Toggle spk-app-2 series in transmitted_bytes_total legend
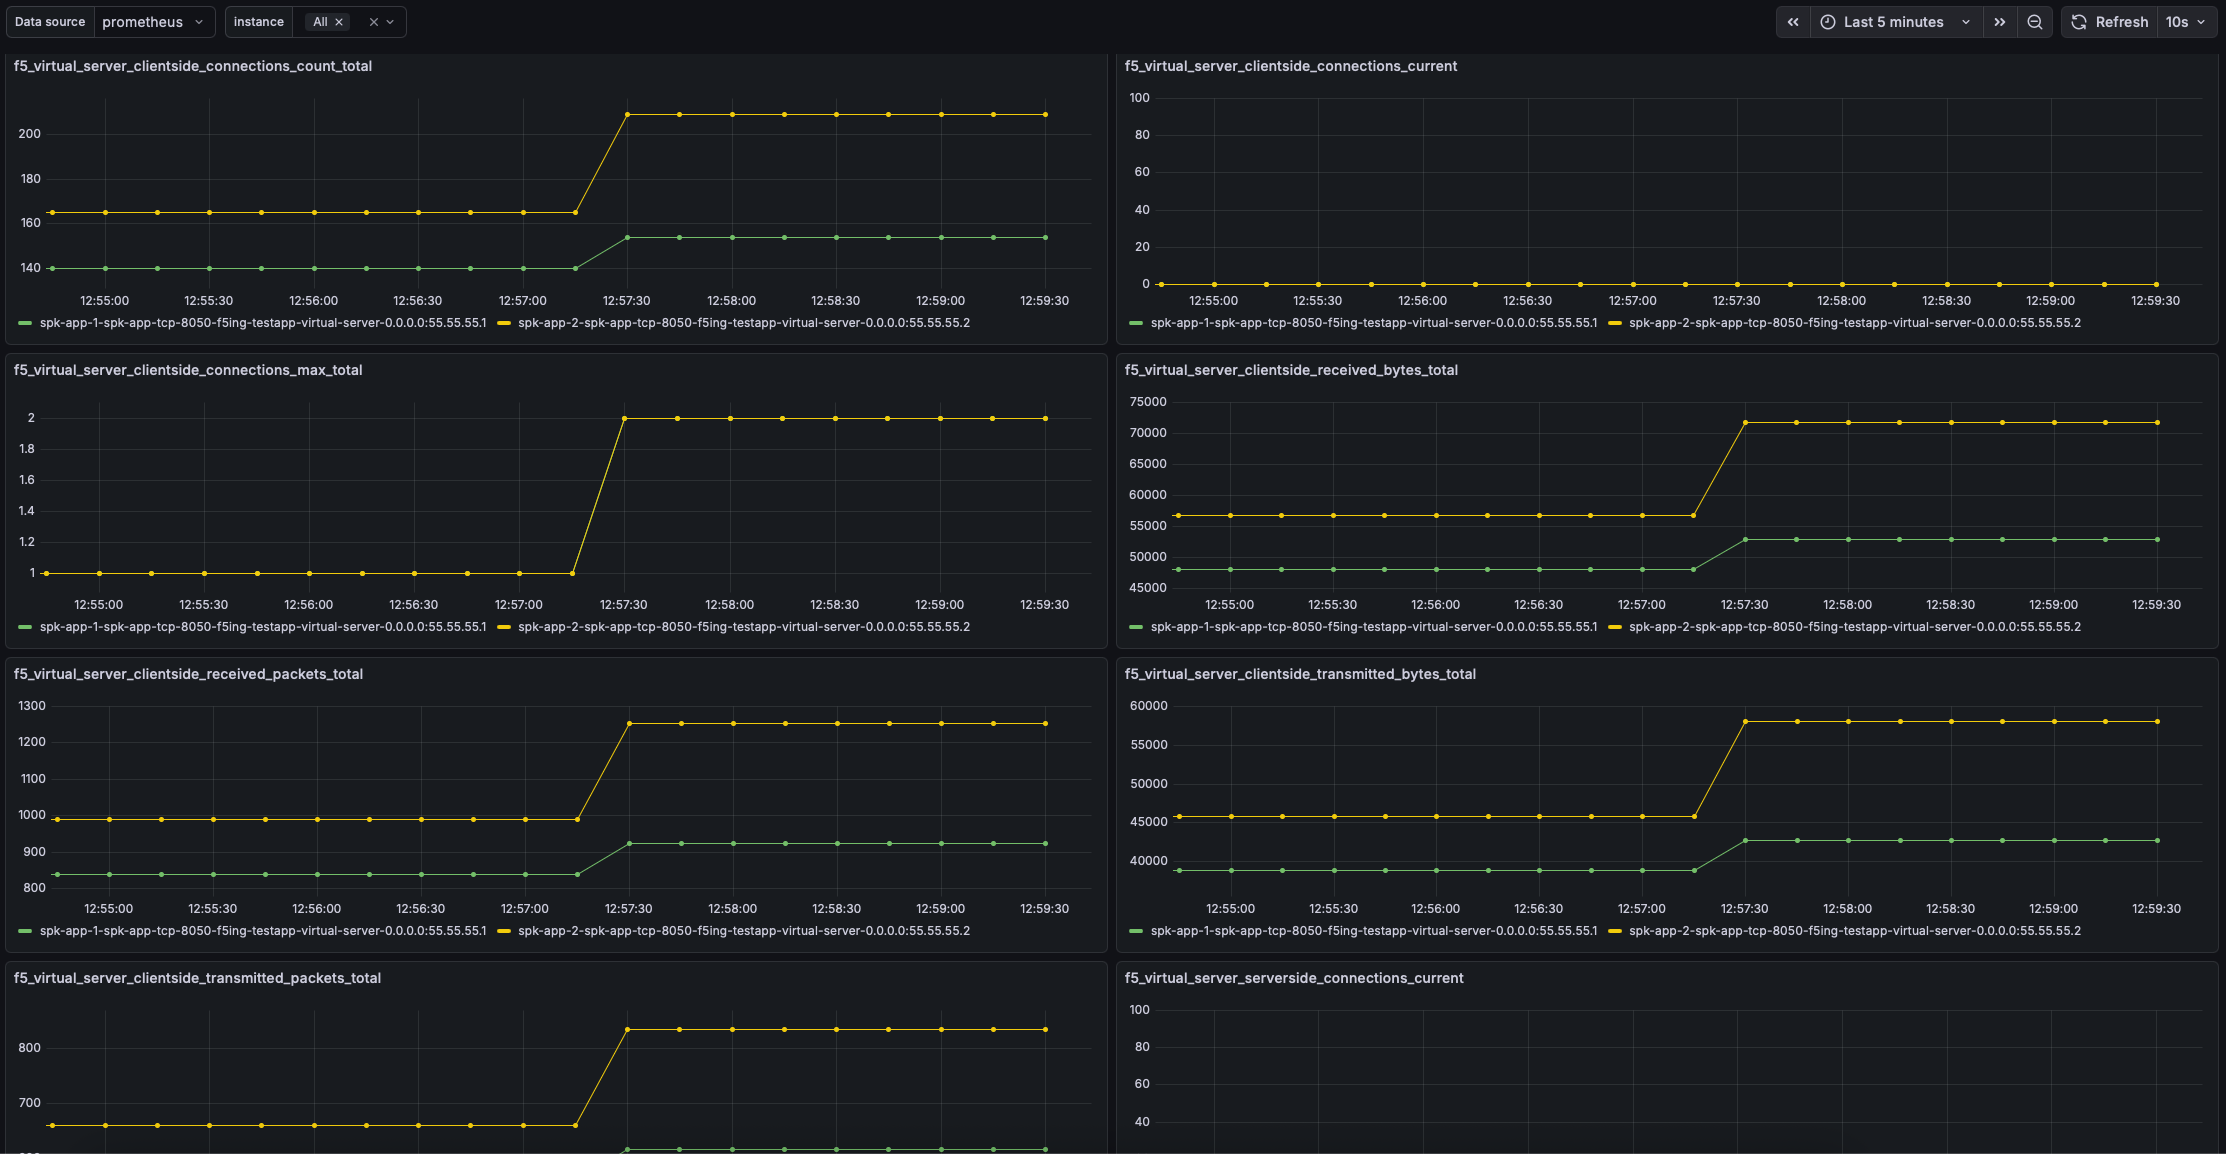The width and height of the screenshot is (2226, 1154). [1855, 931]
